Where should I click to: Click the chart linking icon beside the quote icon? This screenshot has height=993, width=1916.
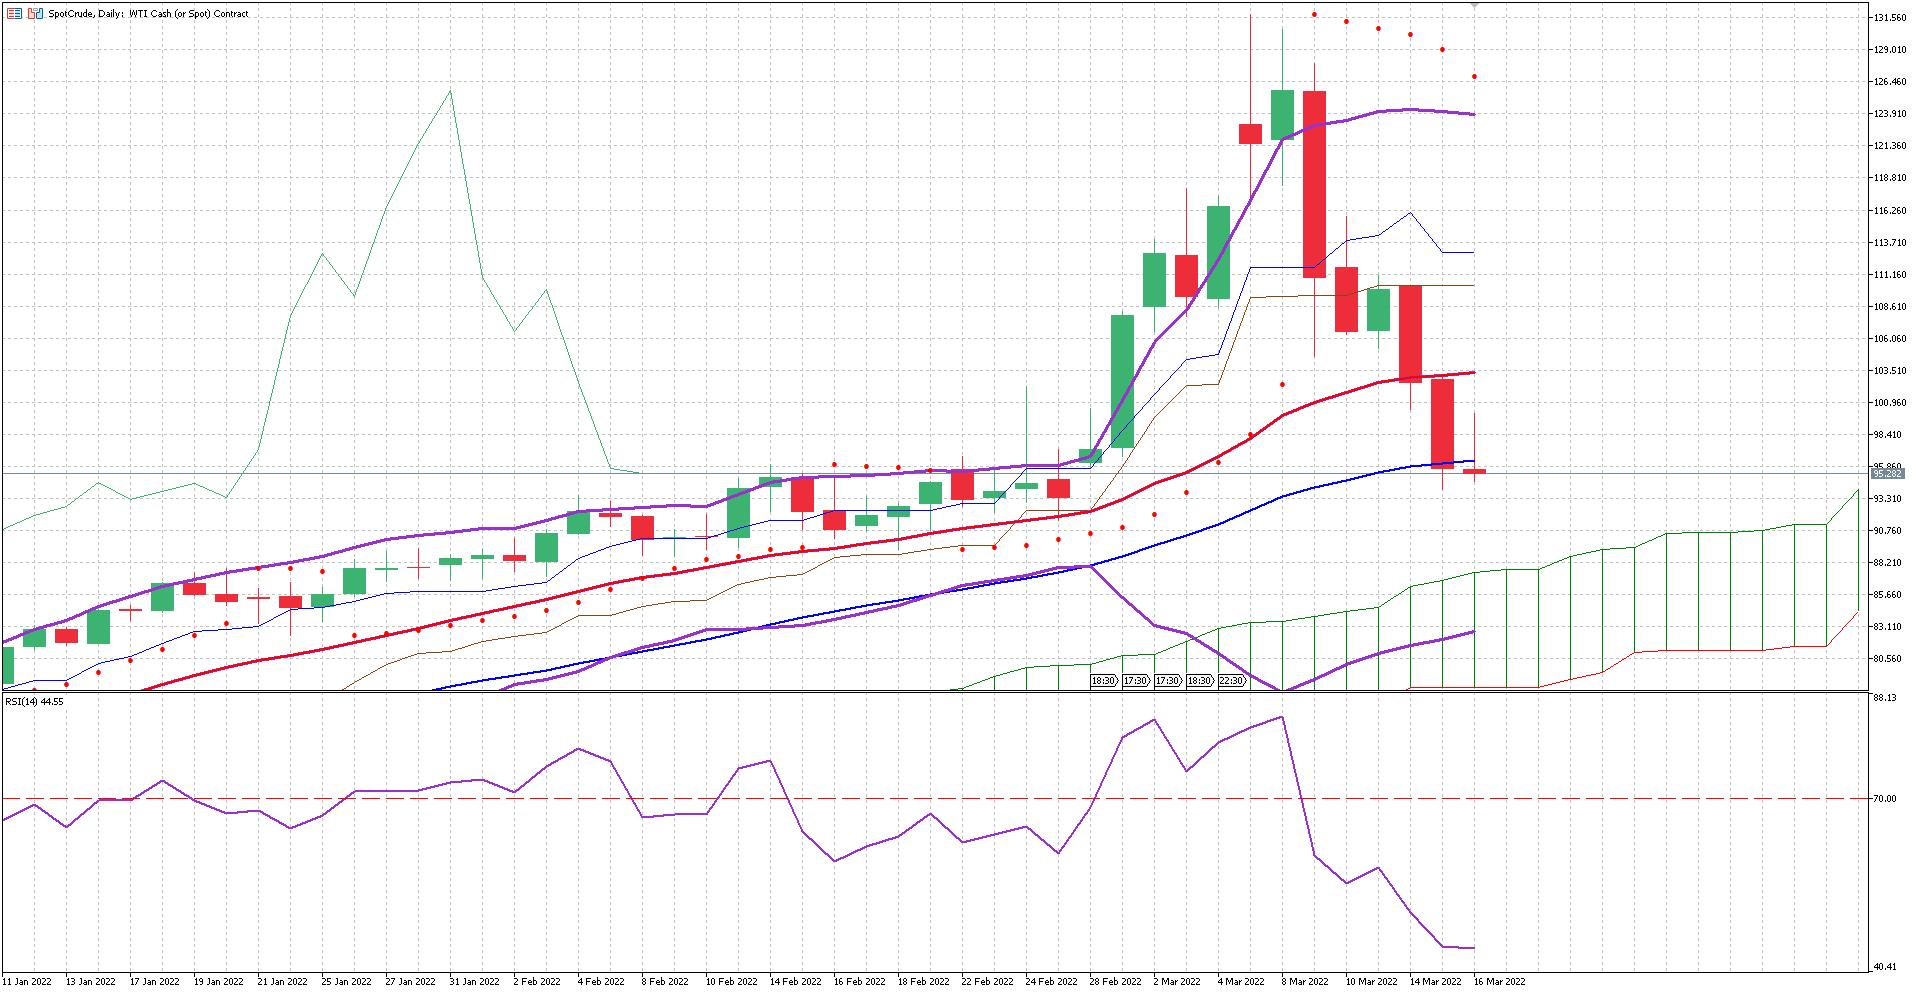[x=34, y=13]
